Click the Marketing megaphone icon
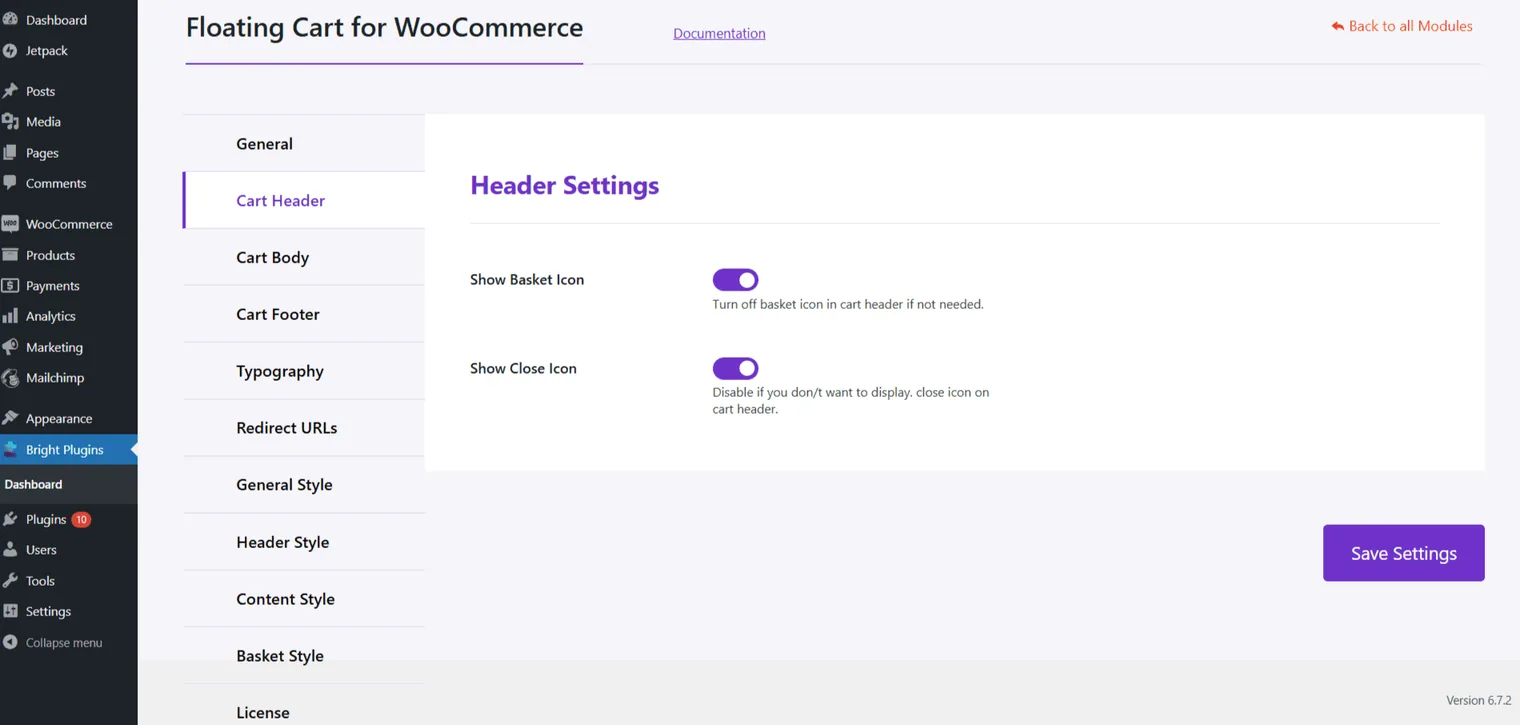This screenshot has height=725, width=1520. [x=10, y=347]
